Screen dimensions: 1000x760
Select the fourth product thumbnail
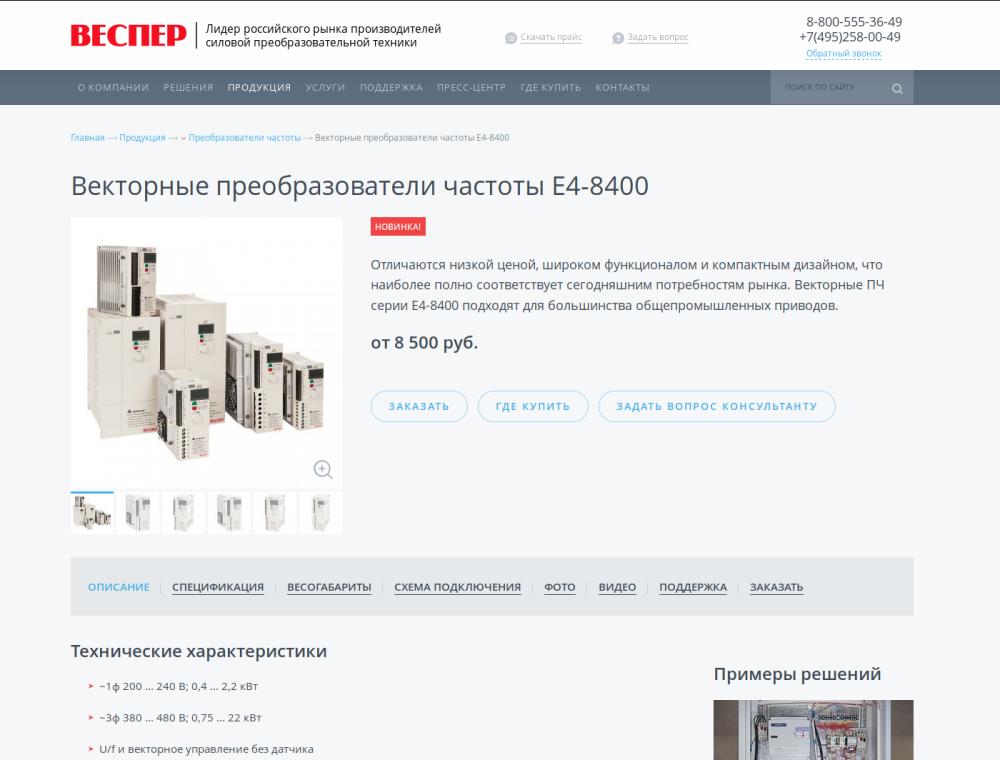(x=230, y=513)
